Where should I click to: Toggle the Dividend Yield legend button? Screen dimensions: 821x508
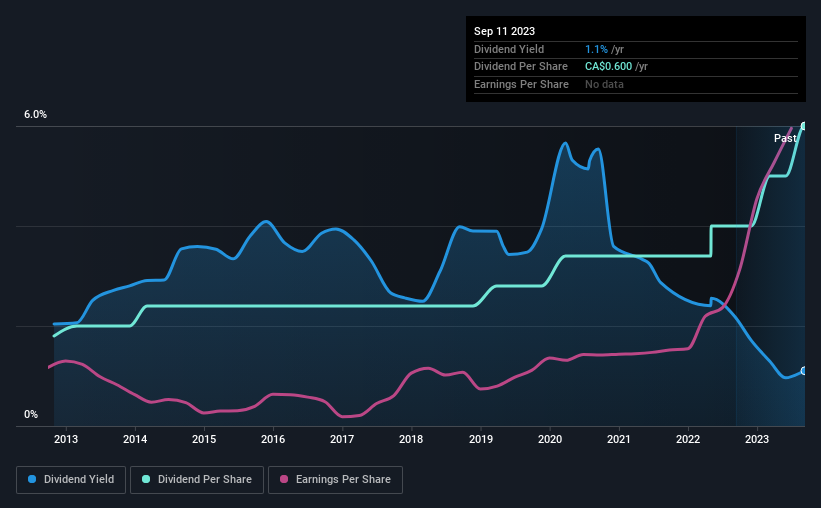(71, 480)
